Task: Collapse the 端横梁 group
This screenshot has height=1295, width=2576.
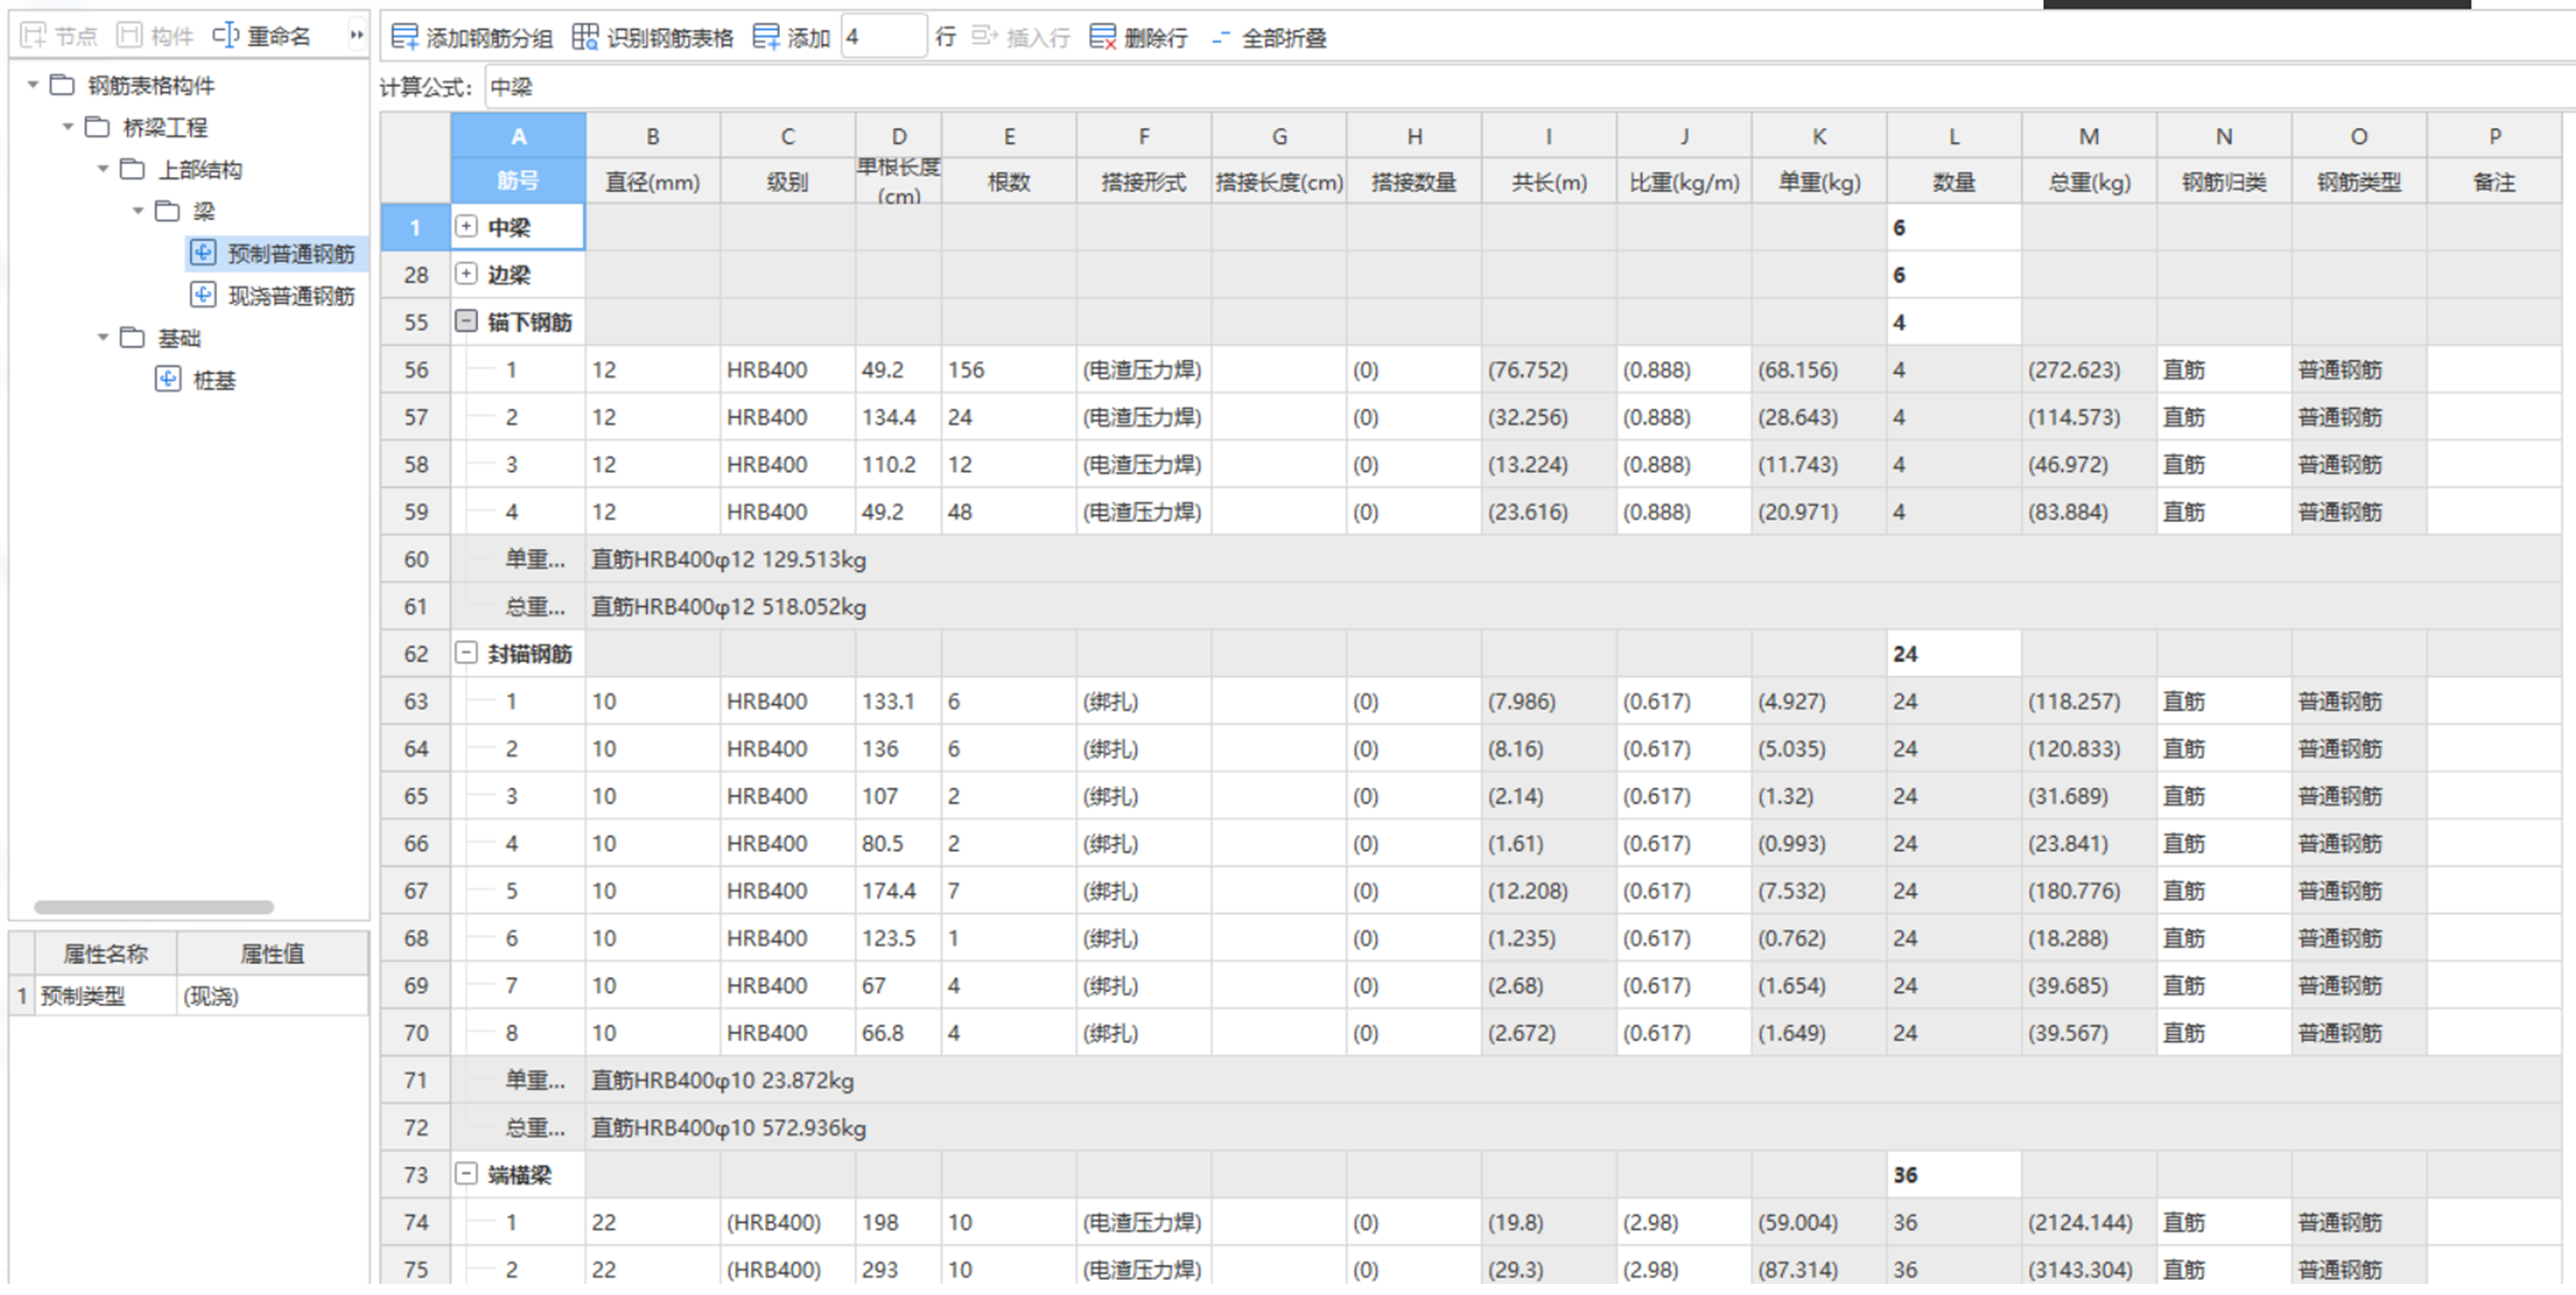Action: click(466, 1173)
